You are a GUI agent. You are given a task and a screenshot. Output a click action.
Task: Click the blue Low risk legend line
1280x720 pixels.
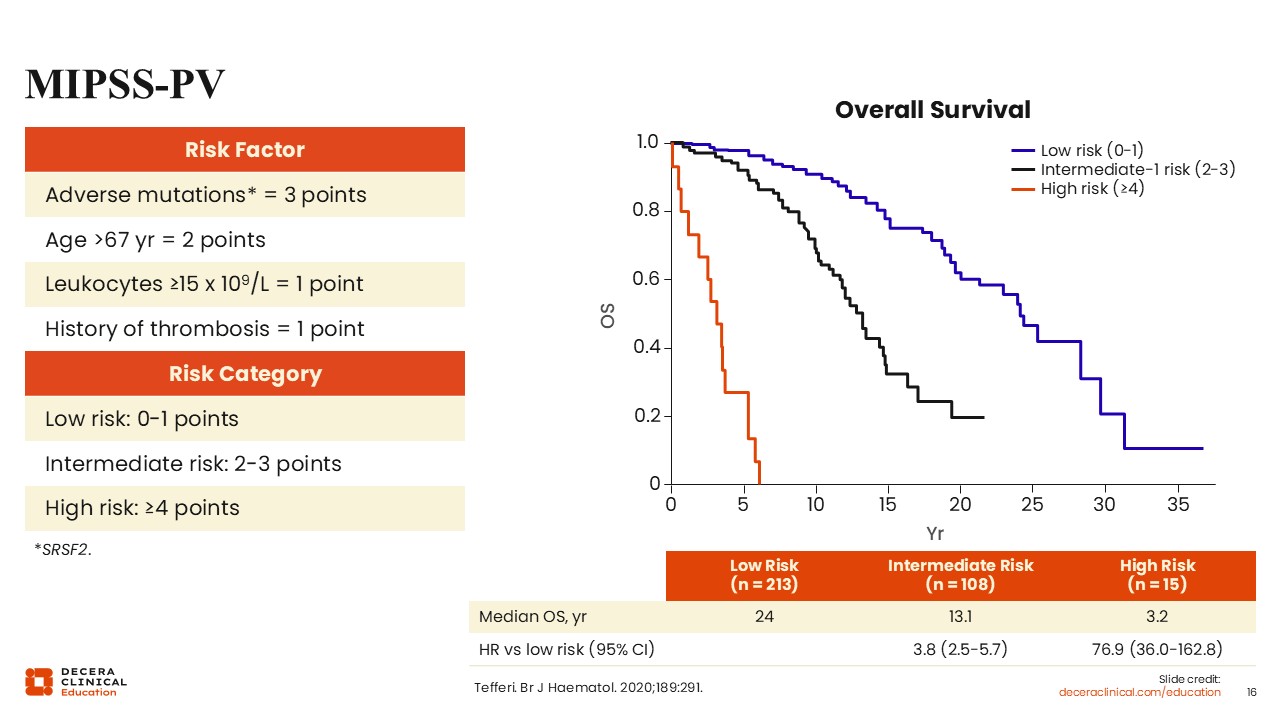pos(1024,150)
